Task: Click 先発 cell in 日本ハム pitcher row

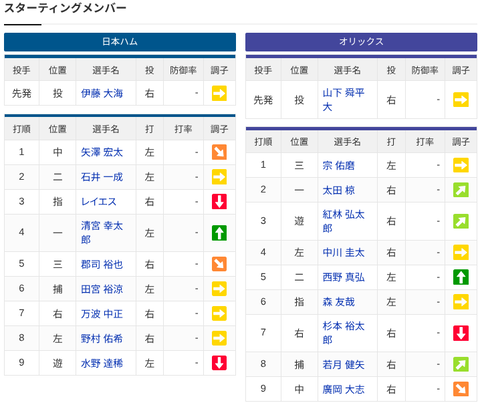Action: (x=22, y=93)
